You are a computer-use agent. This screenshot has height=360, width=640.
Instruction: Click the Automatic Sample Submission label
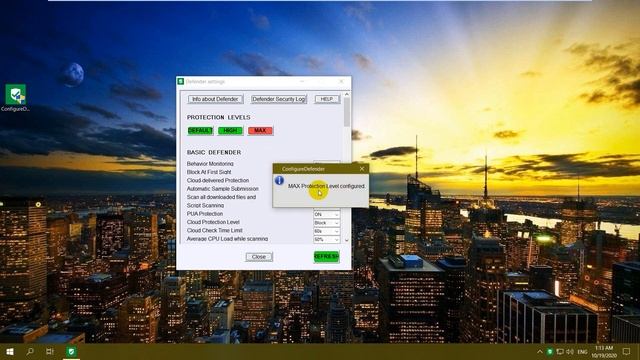coord(222,189)
